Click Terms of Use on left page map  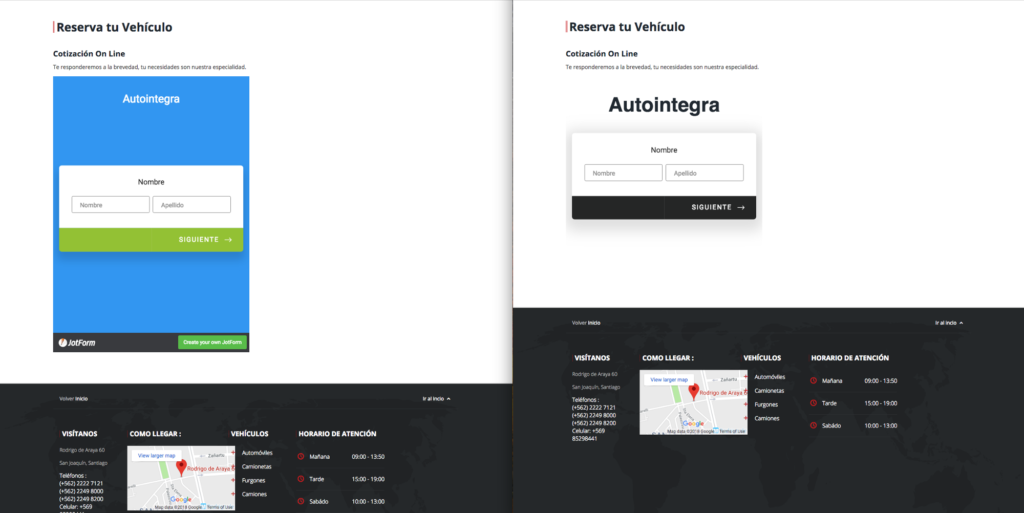pyautogui.click(x=220, y=507)
